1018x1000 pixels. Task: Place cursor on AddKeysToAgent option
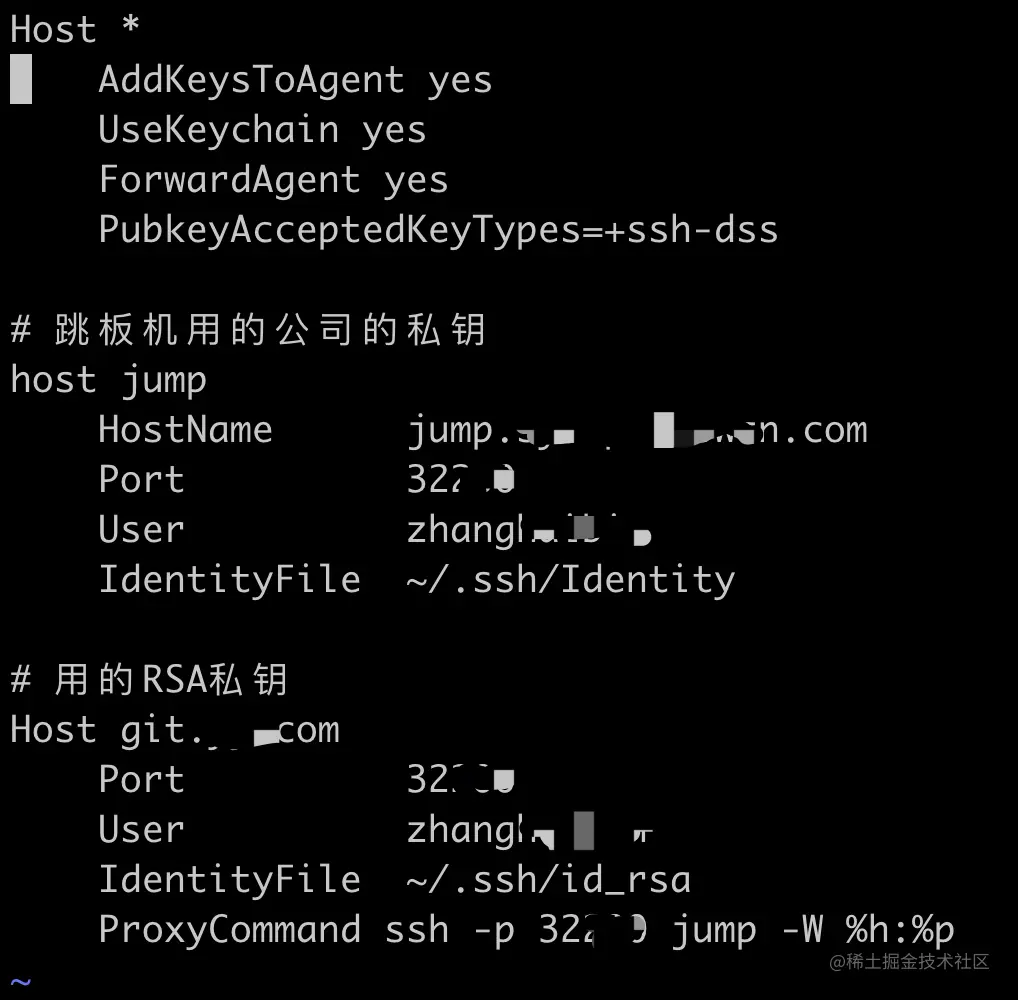(x=250, y=80)
